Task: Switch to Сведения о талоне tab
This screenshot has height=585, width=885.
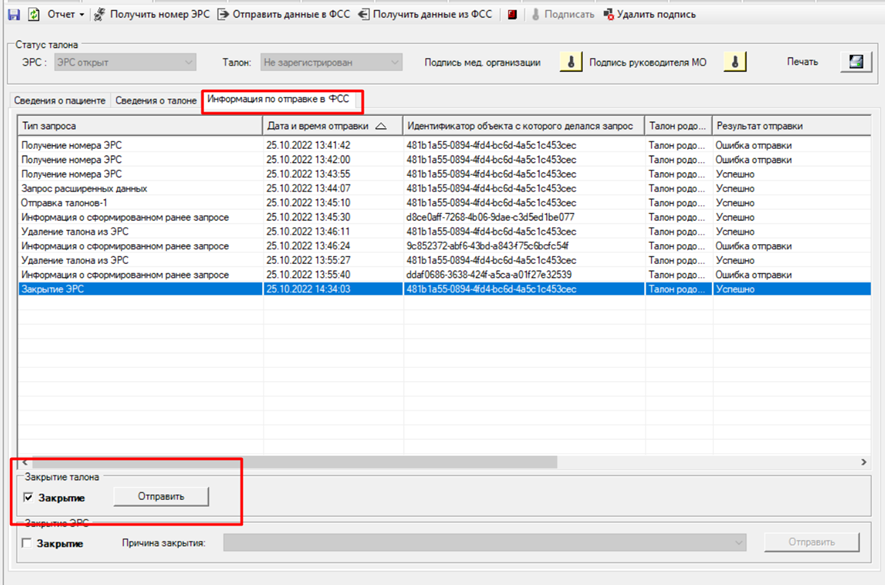Action: (156, 101)
